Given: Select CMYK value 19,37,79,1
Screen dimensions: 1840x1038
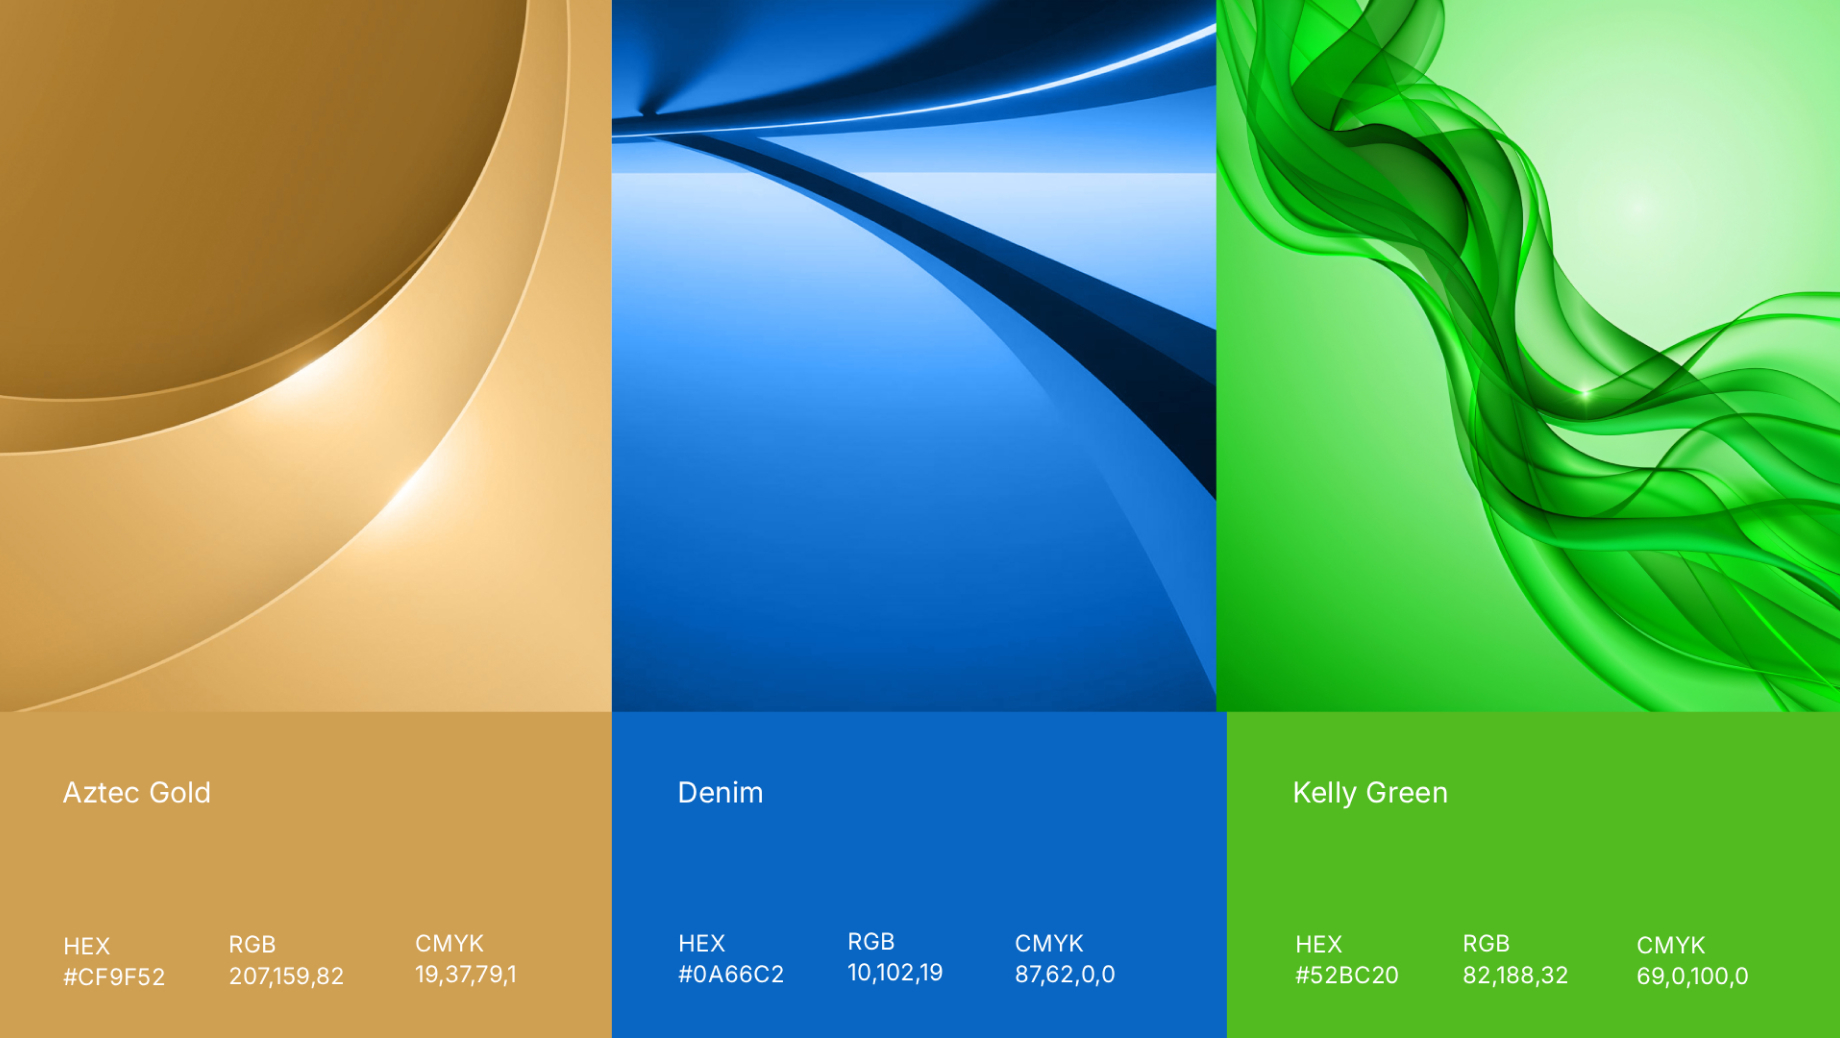Looking at the screenshot, I should [466, 974].
